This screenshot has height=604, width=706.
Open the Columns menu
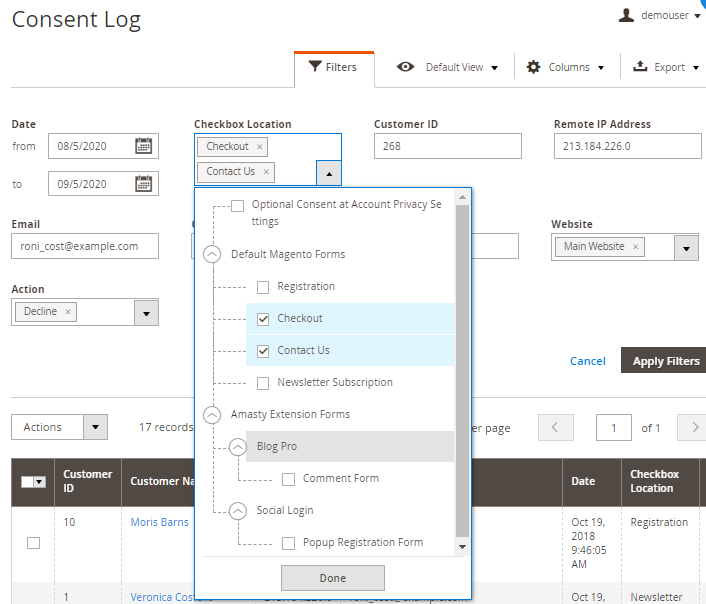click(567, 68)
